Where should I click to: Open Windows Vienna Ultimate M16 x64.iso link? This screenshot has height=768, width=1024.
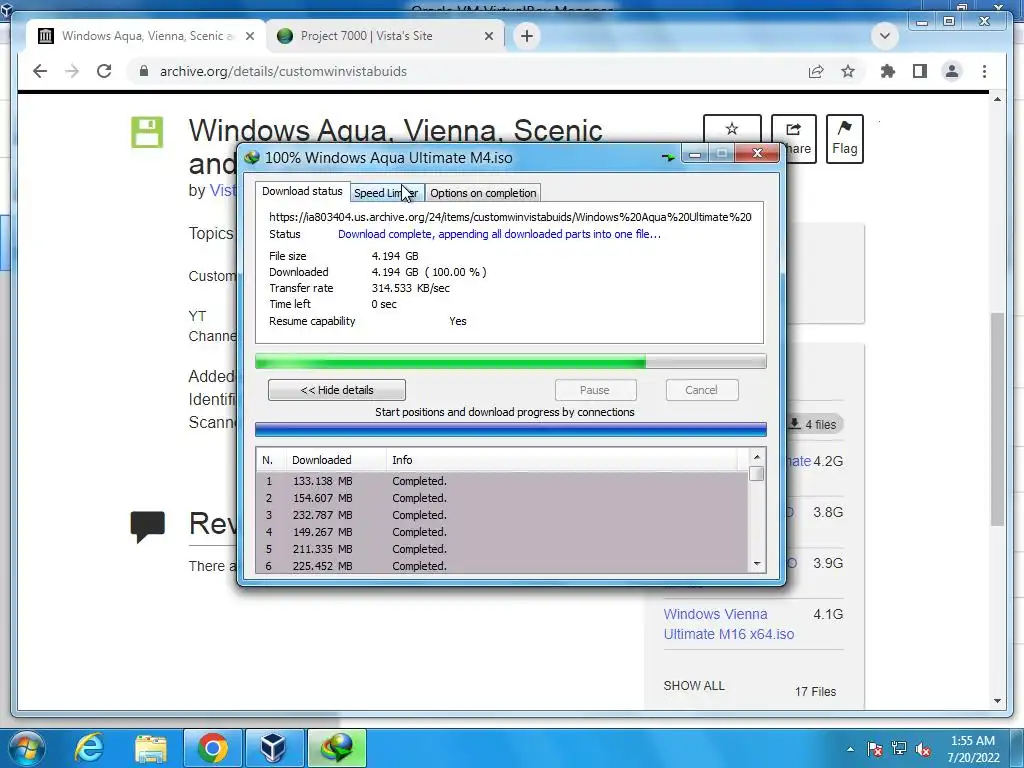click(x=728, y=624)
